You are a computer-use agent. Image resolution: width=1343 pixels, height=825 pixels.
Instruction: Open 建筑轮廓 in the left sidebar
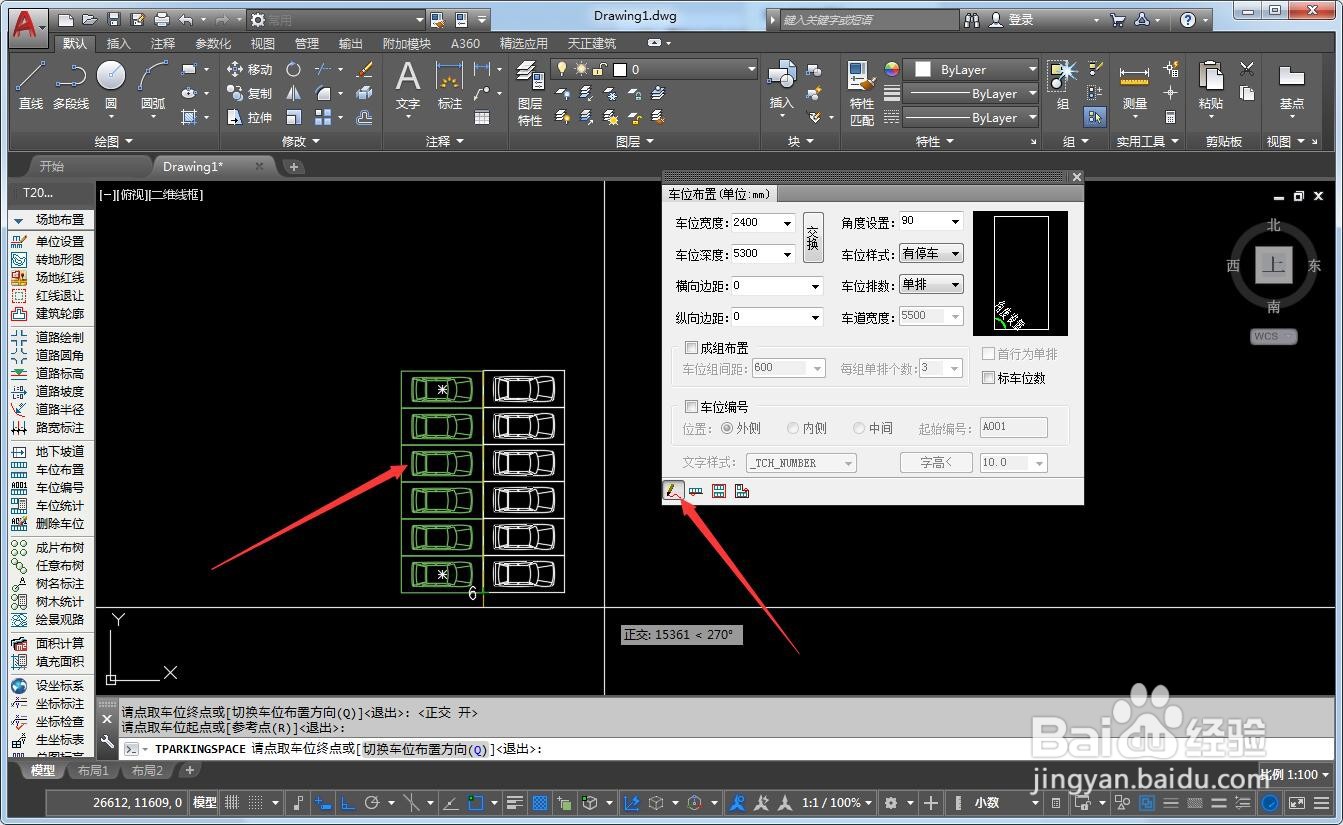47,313
